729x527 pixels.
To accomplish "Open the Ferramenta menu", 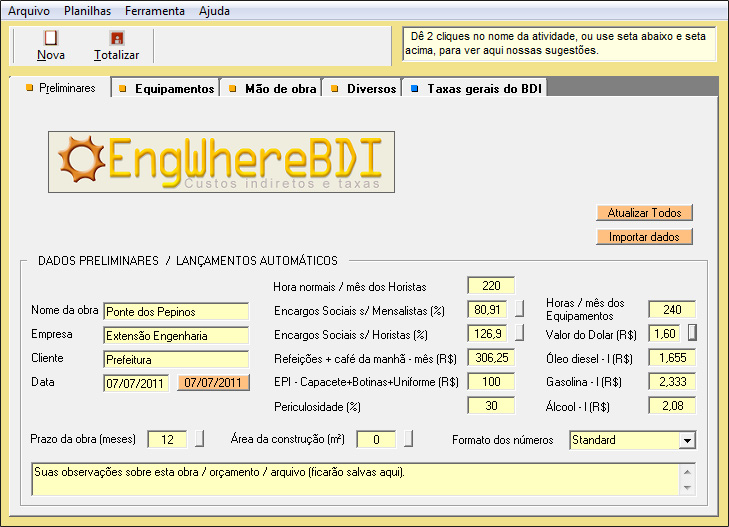I will 155,11.
